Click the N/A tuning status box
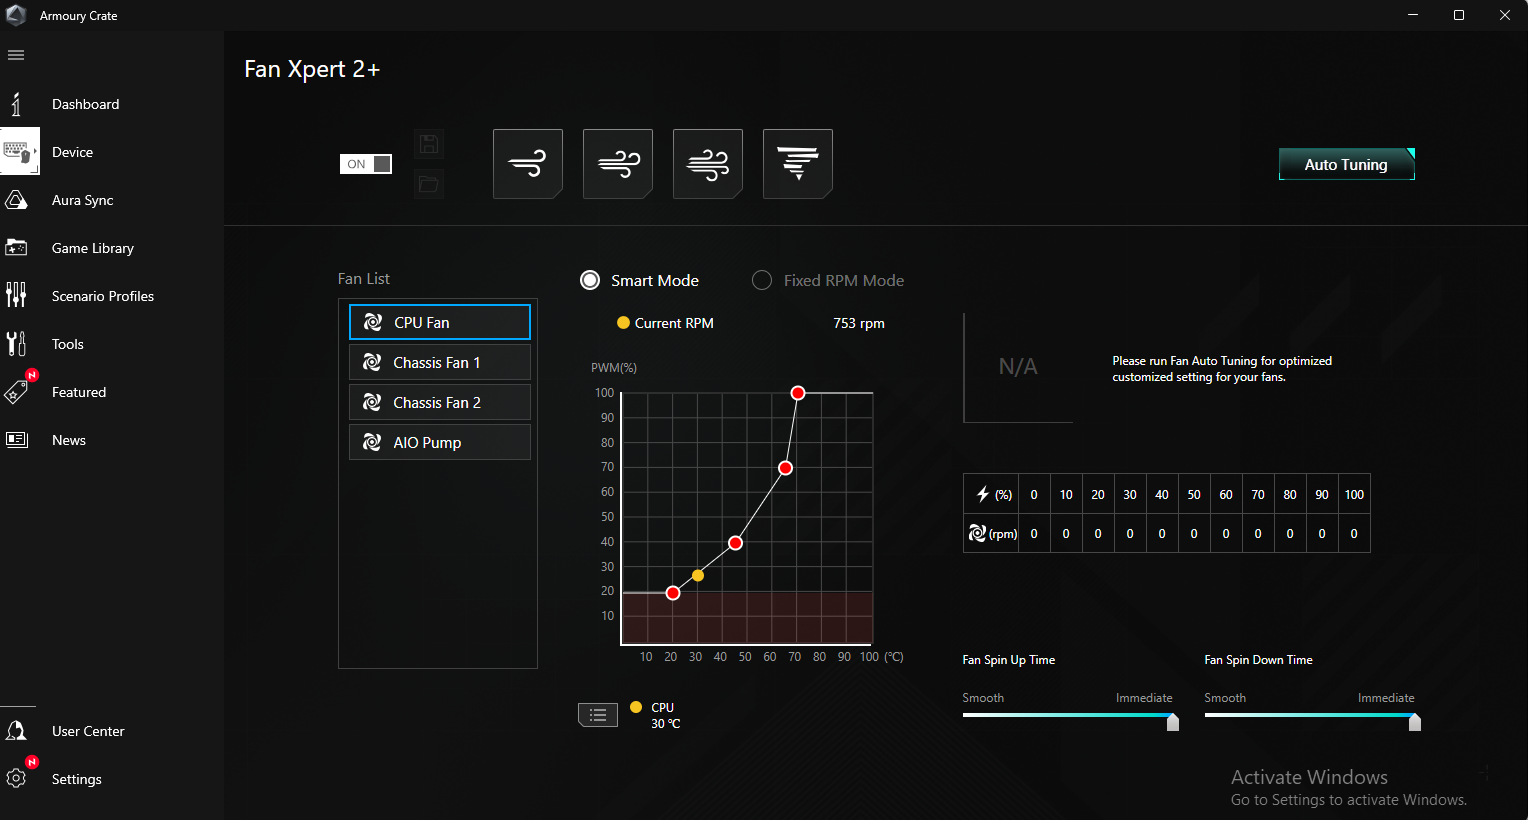This screenshot has width=1528, height=820. [x=1018, y=367]
